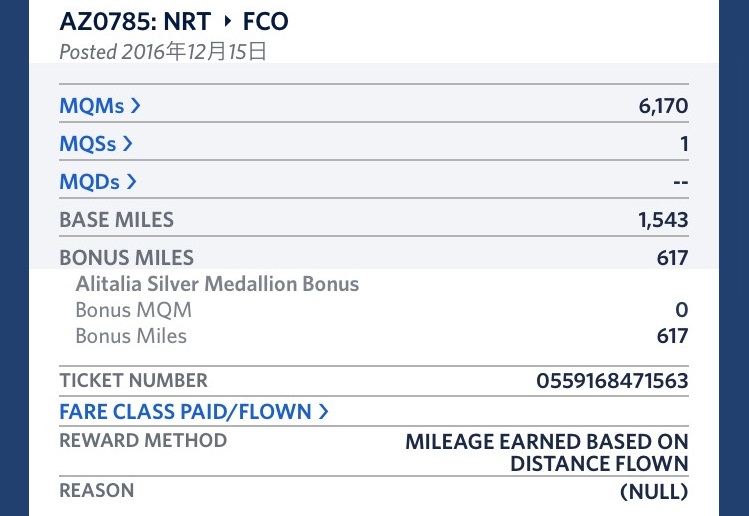Open the MQDs details link
Viewport: 749px width, 516px height.
pos(98,182)
